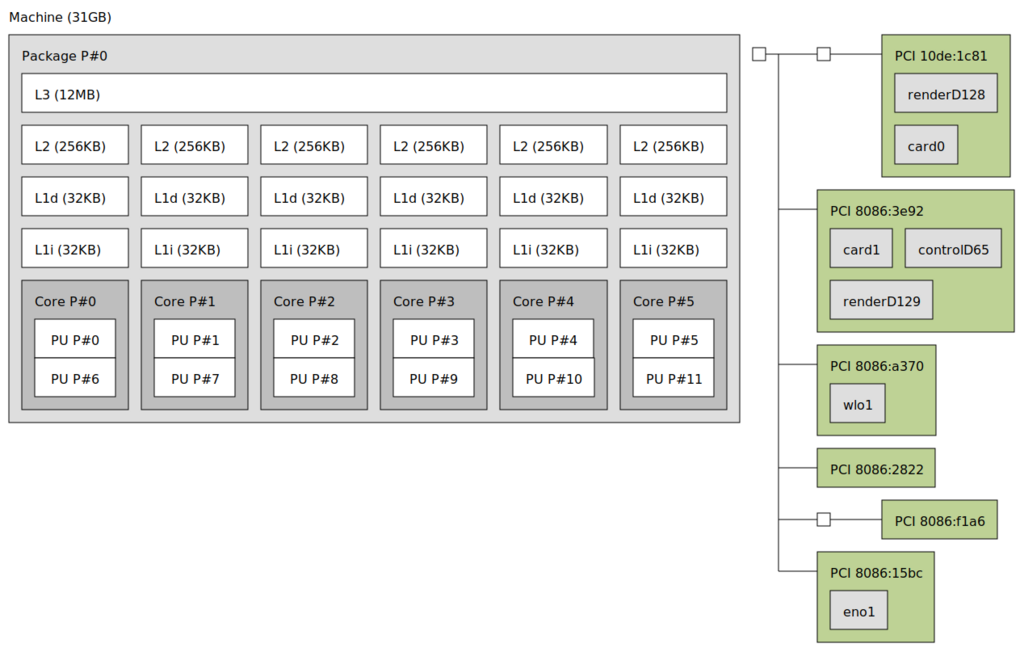This screenshot has height=652, width=1024.
Task: Select the card1 device box
Action: [x=861, y=248]
